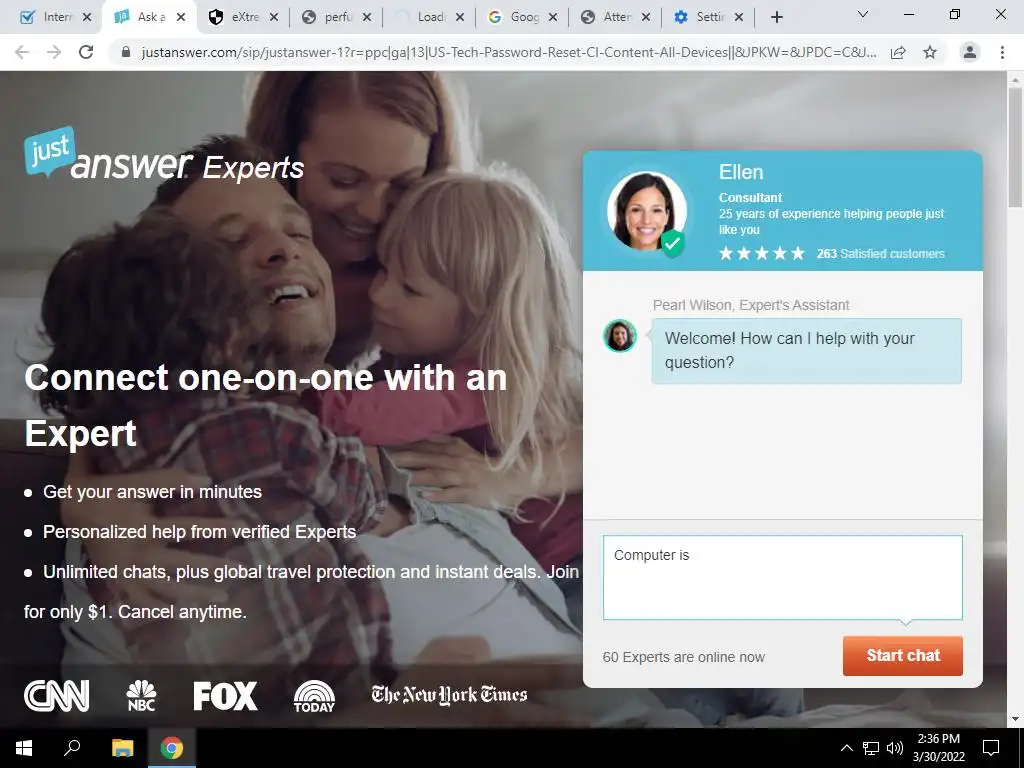The height and width of the screenshot is (768, 1024).
Task: Click '60 Experts are online now' text
Action: [684, 657]
